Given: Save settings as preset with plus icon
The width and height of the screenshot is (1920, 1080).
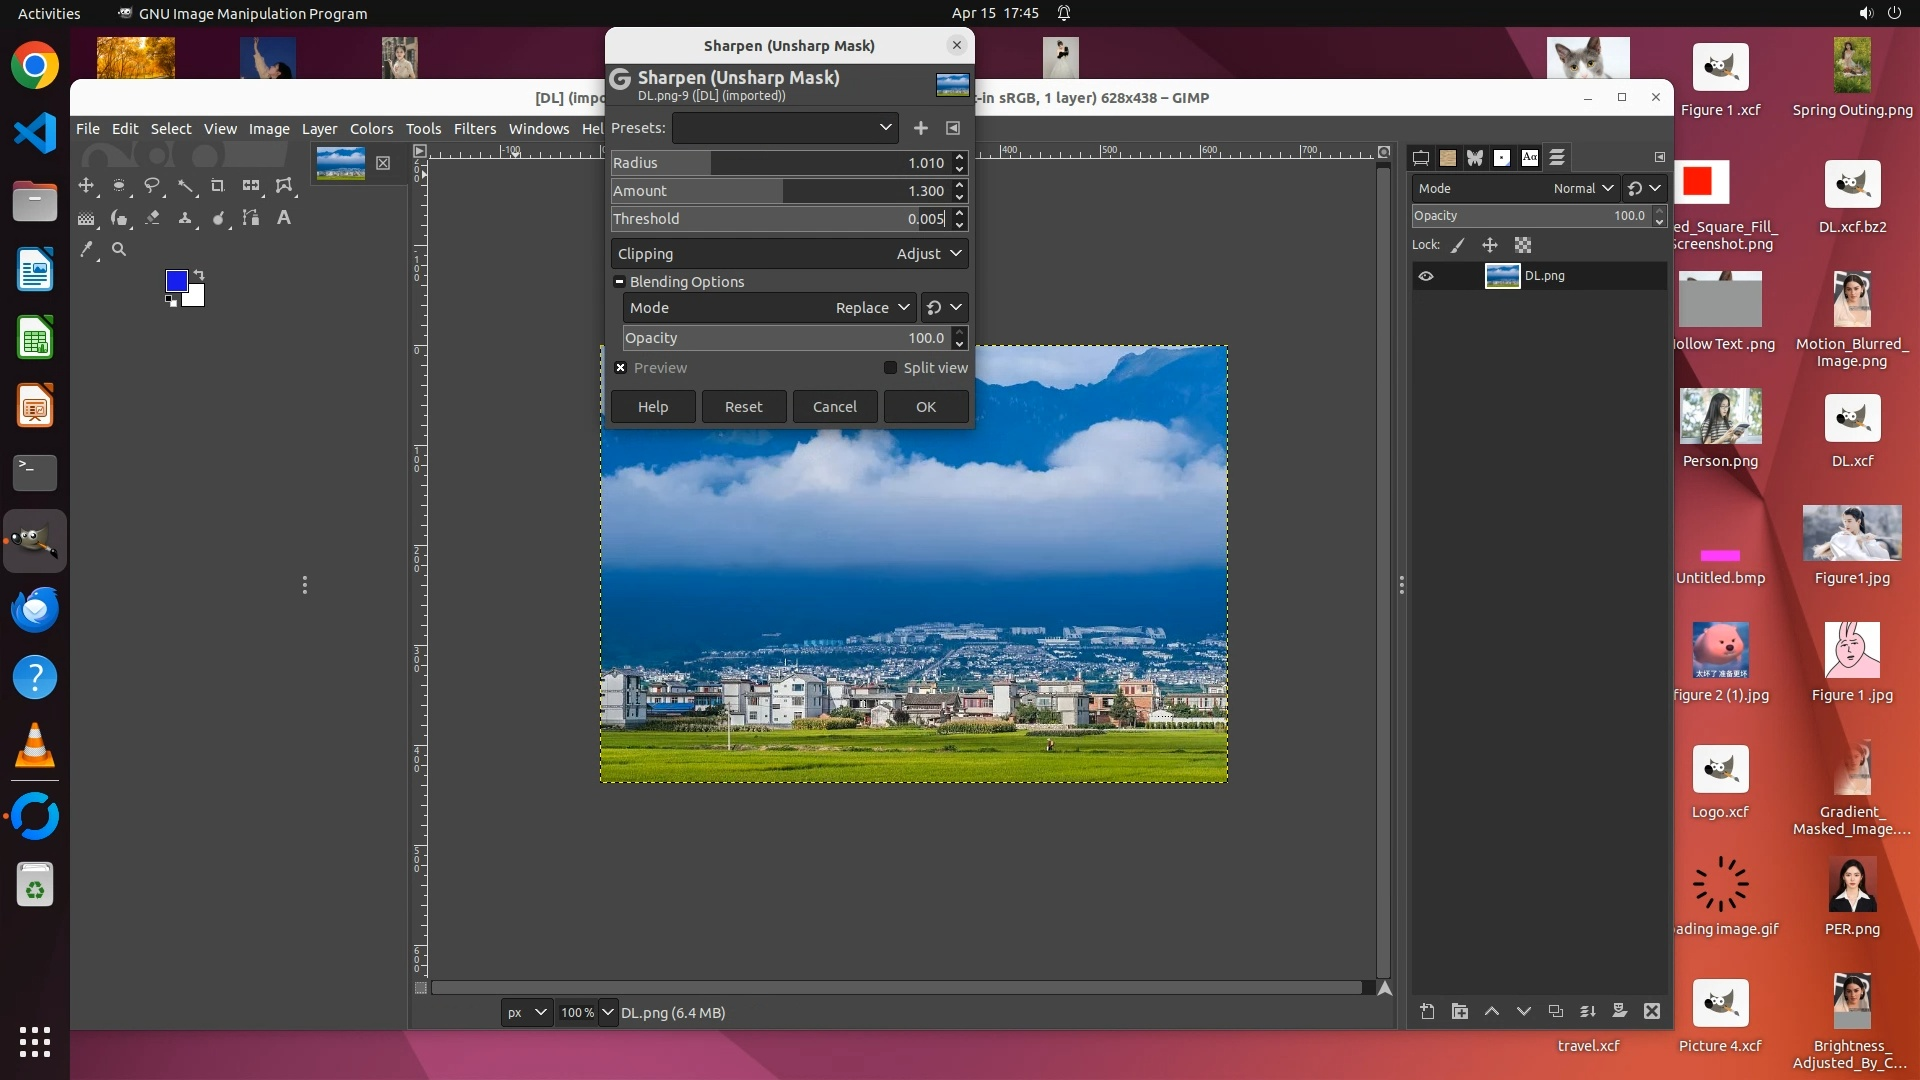Looking at the screenshot, I should 920,128.
